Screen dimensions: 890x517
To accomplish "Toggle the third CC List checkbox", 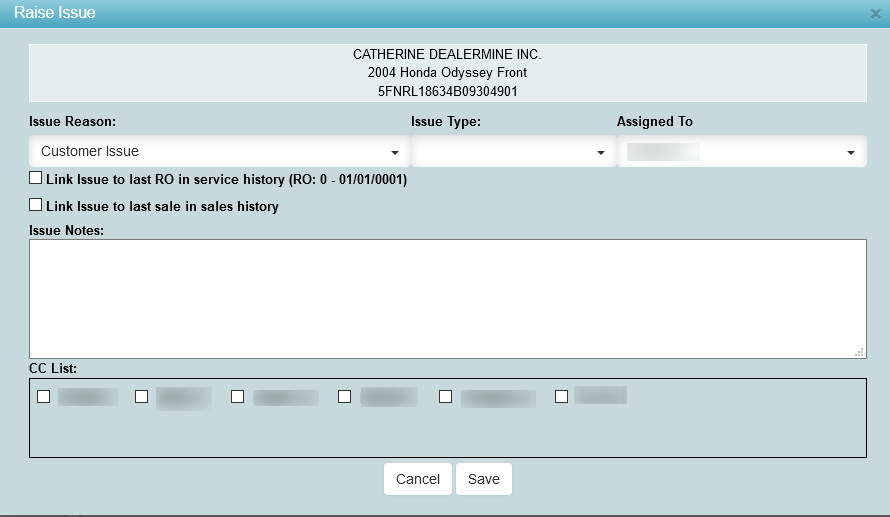I will point(237,397).
